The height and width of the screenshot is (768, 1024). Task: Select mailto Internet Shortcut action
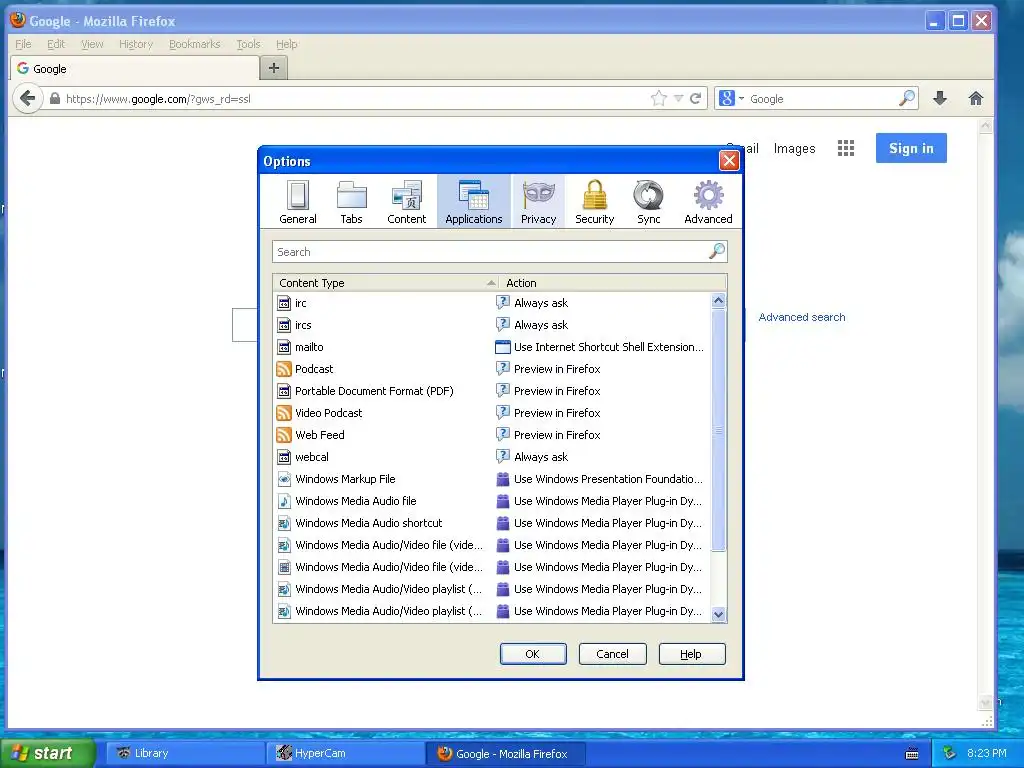point(600,347)
